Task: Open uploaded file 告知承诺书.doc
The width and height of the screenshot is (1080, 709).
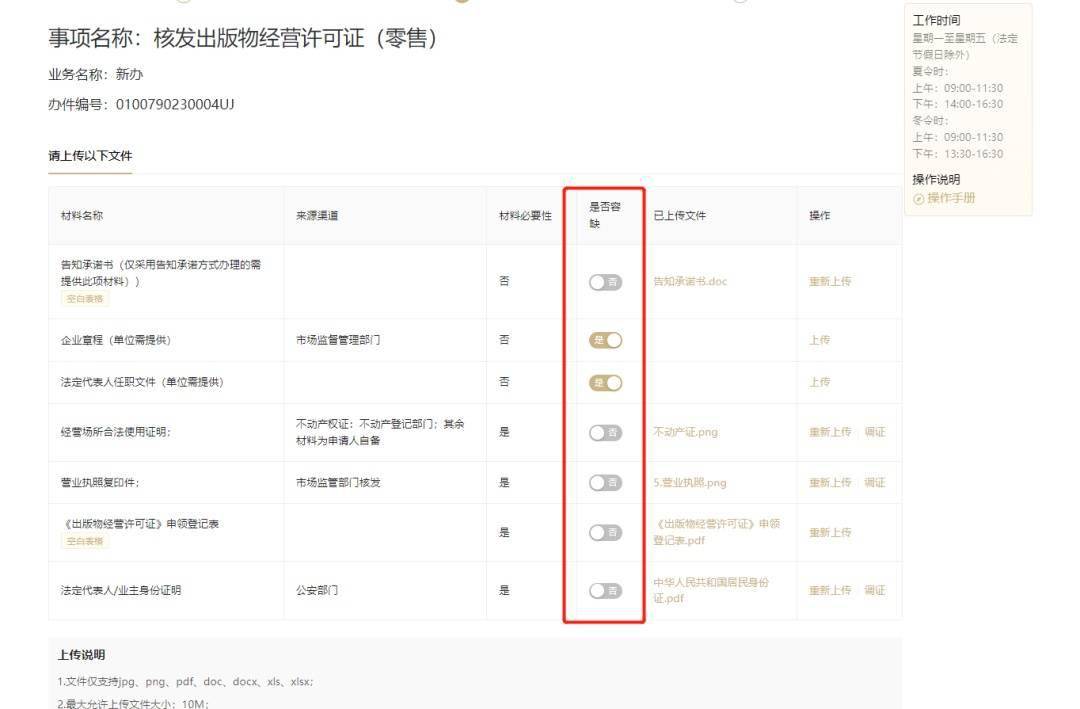Action: tap(690, 281)
